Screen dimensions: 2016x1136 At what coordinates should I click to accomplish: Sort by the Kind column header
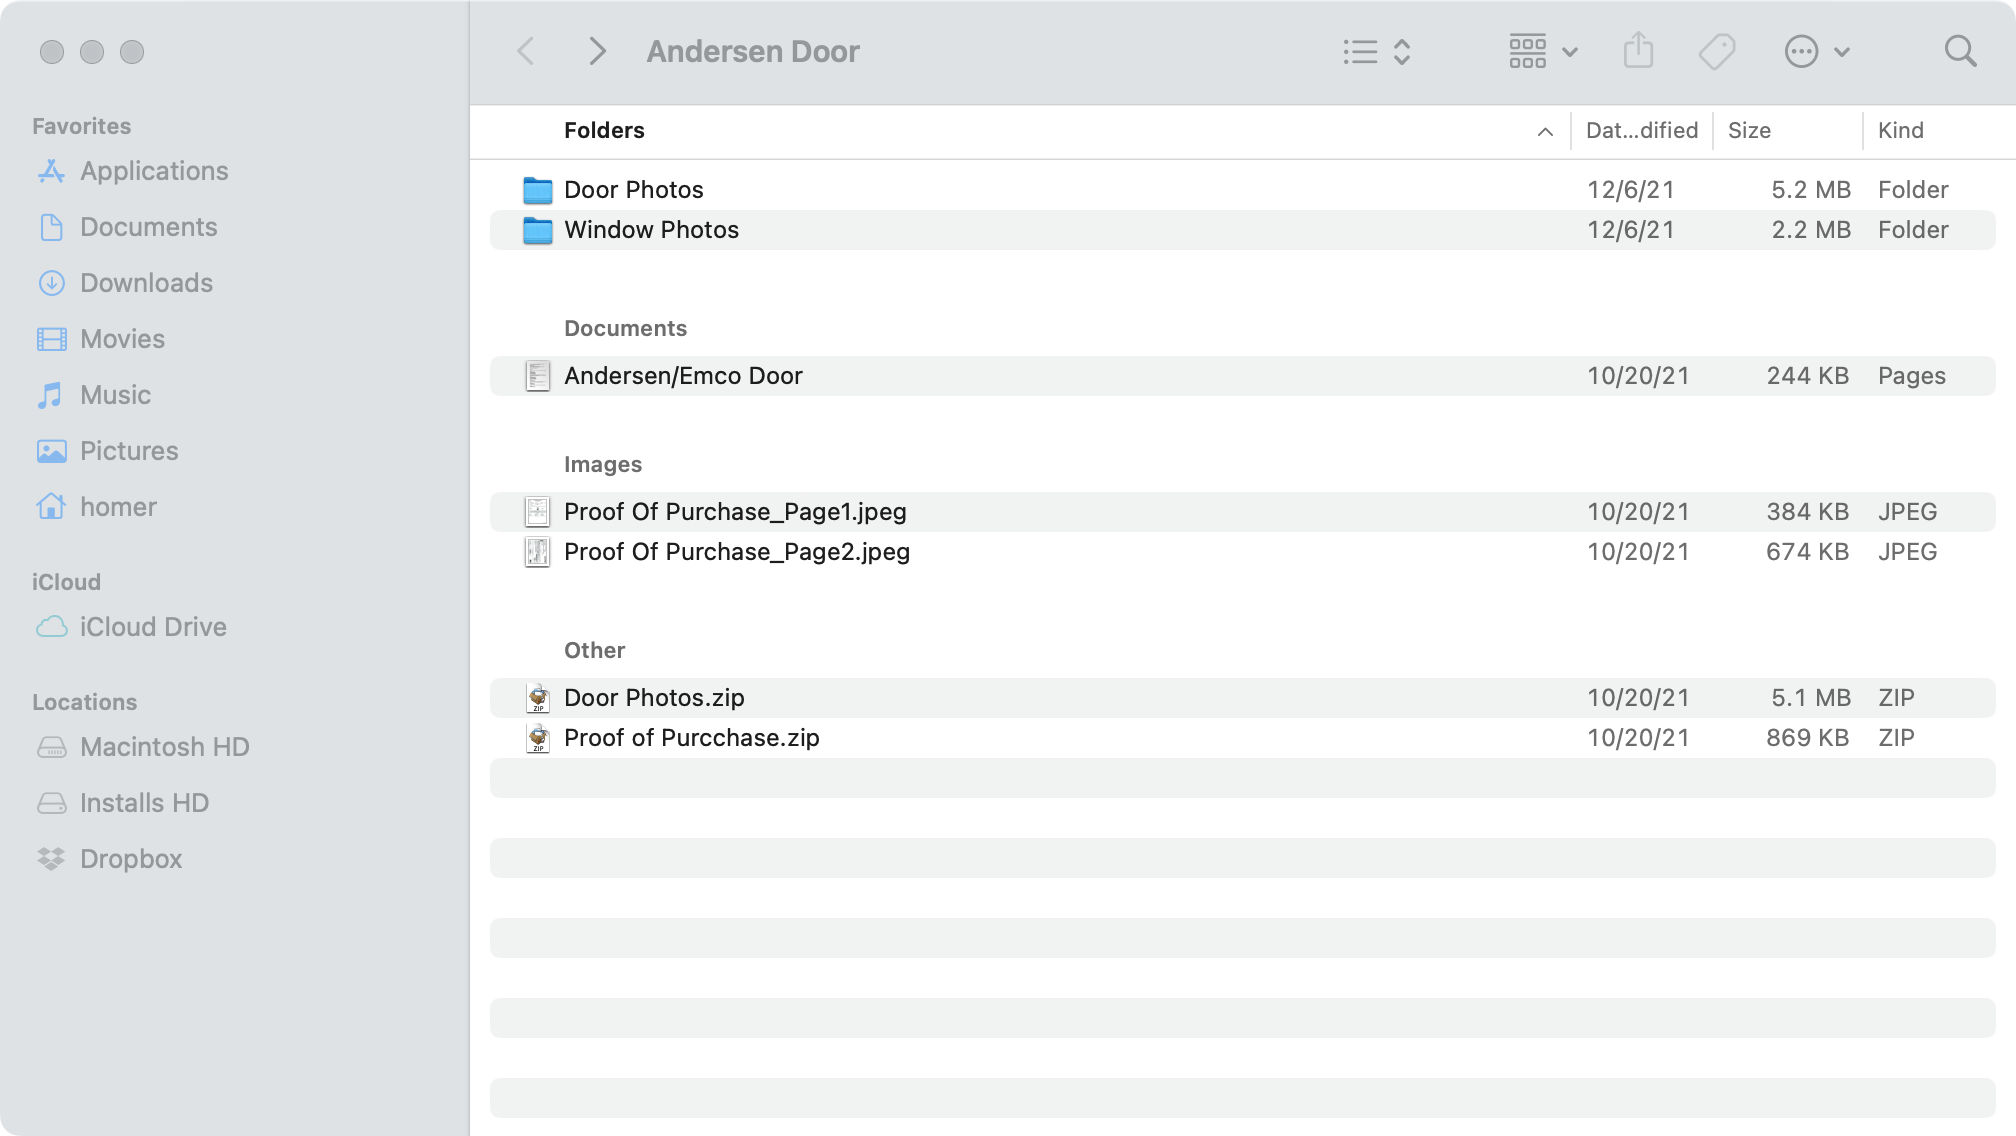tap(1901, 130)
